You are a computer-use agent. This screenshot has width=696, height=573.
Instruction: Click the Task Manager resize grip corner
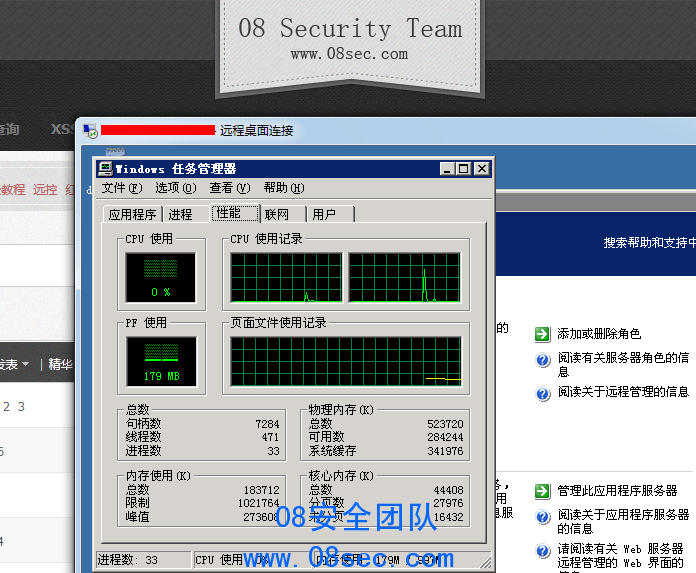(486, 563)
